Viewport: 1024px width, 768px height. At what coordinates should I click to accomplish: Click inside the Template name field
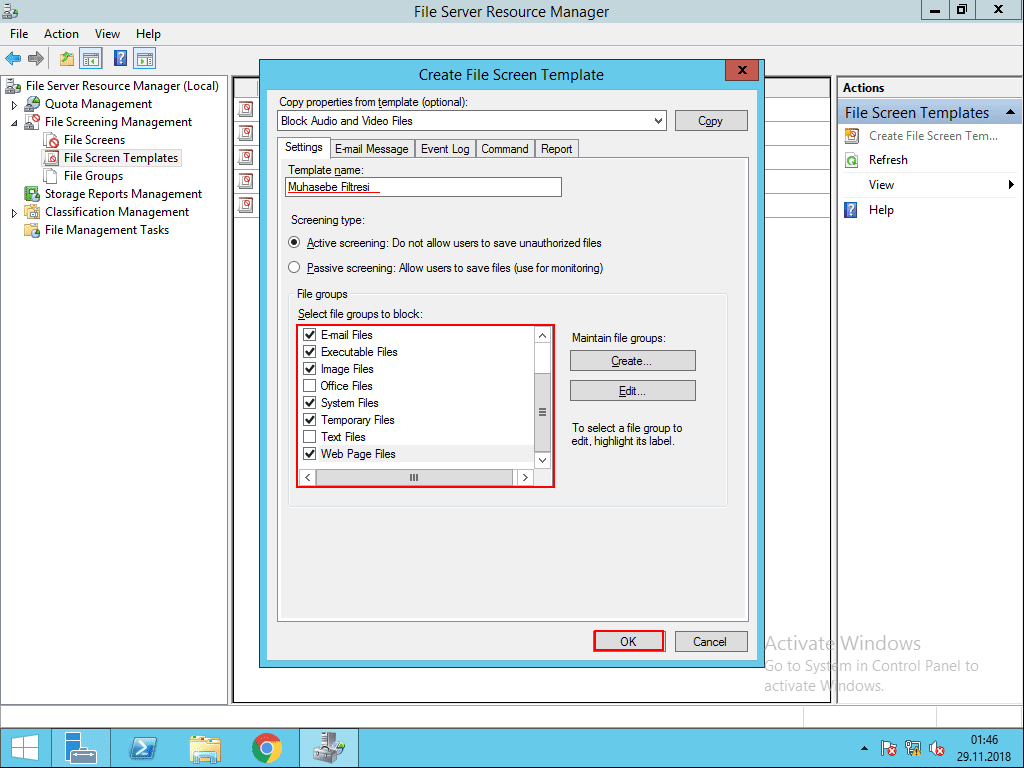pos(422,187)
